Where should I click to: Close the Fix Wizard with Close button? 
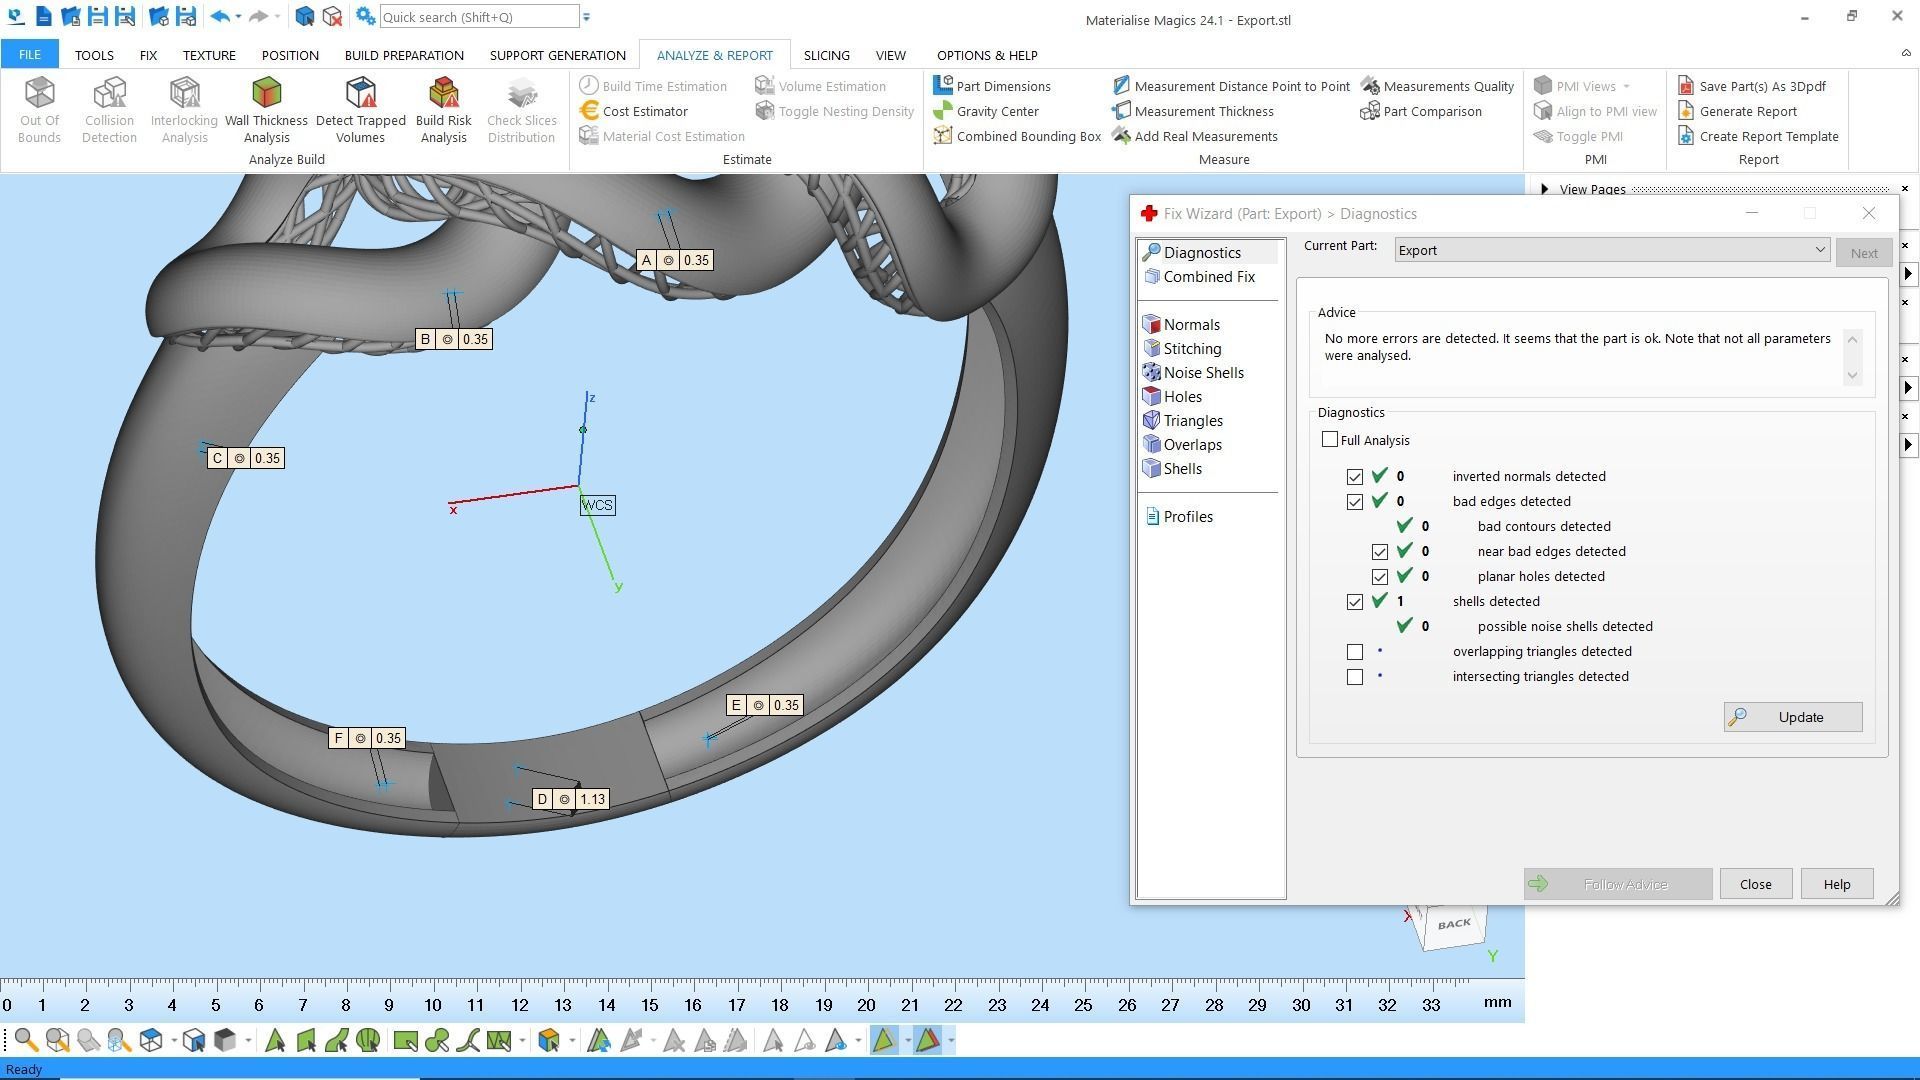(1755, 884)
